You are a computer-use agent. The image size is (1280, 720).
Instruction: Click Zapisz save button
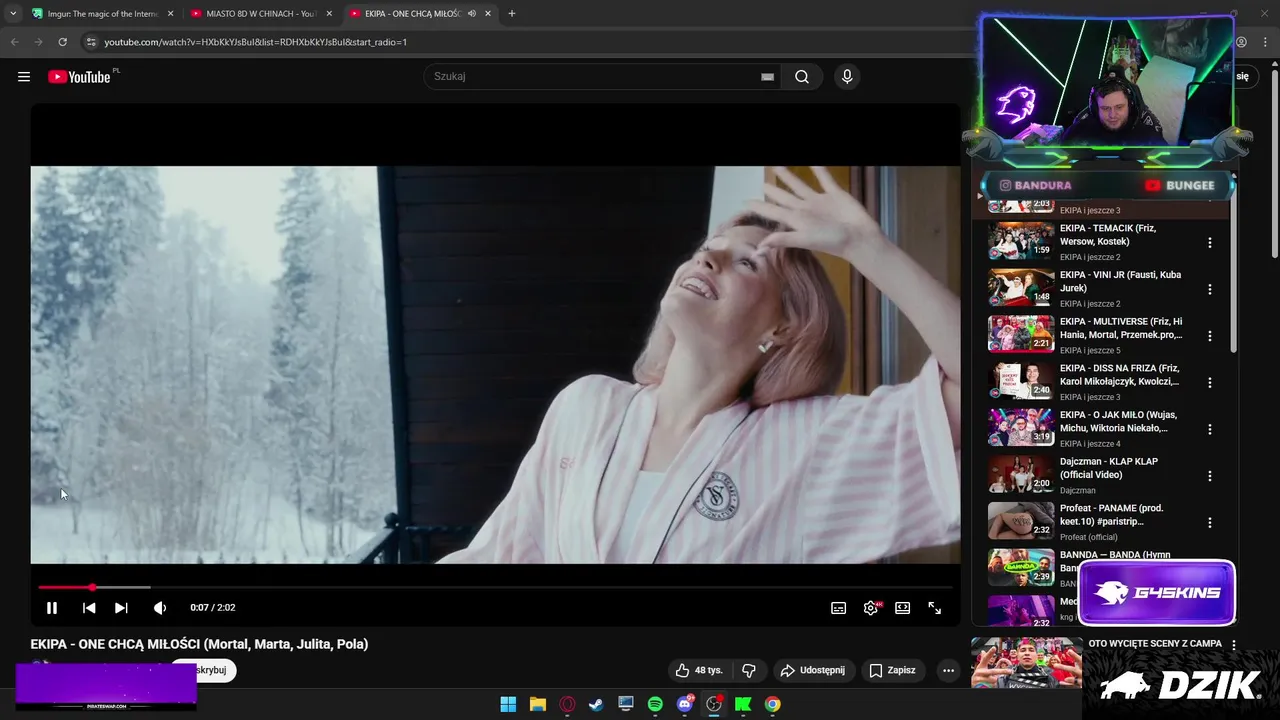click(x=892, y=670)
